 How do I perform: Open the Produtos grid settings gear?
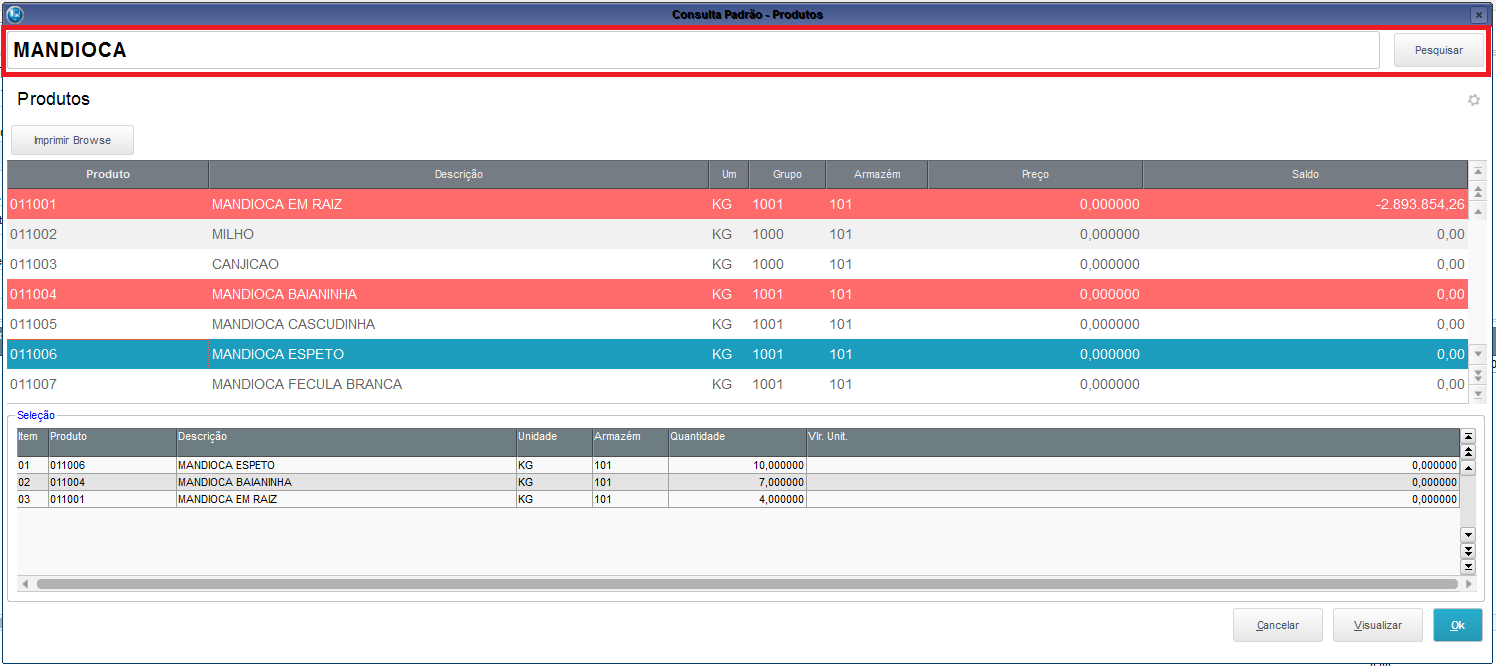[x=1473, y=100]
